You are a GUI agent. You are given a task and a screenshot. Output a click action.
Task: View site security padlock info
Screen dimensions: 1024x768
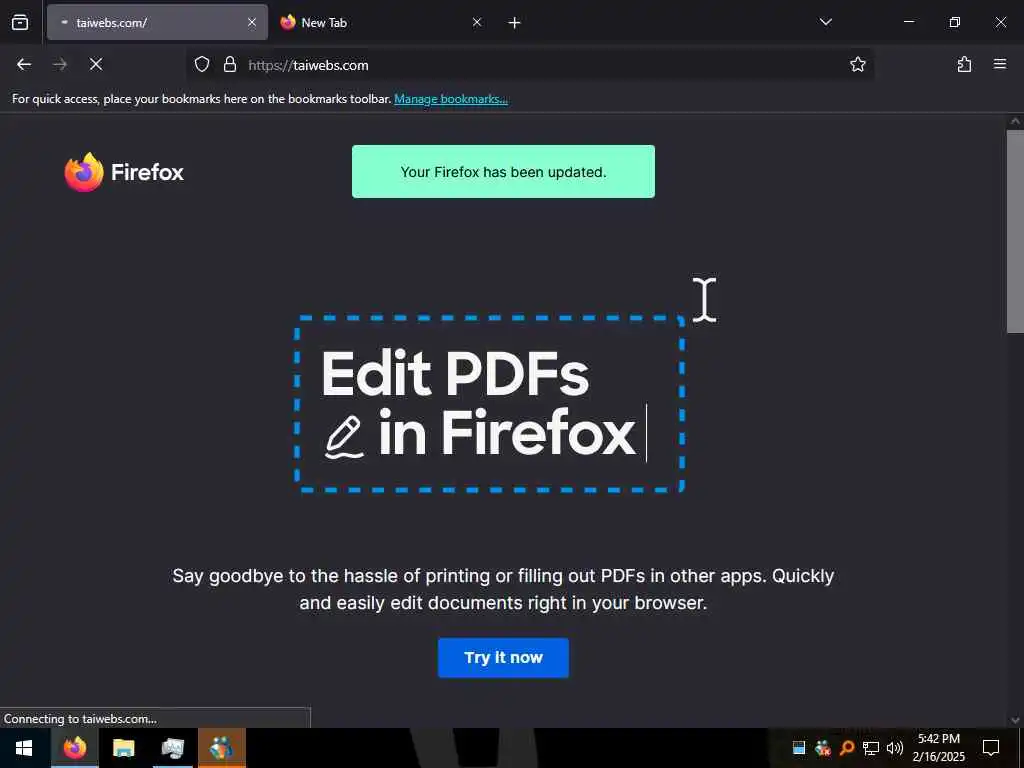(x=229, y=64)
